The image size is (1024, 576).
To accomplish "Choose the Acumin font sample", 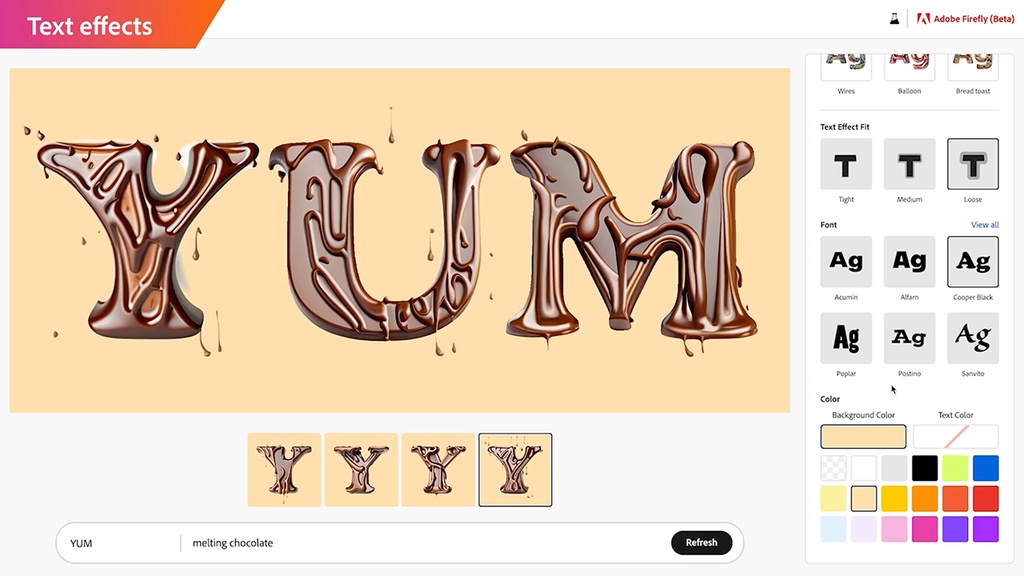I will click(846, 262).
